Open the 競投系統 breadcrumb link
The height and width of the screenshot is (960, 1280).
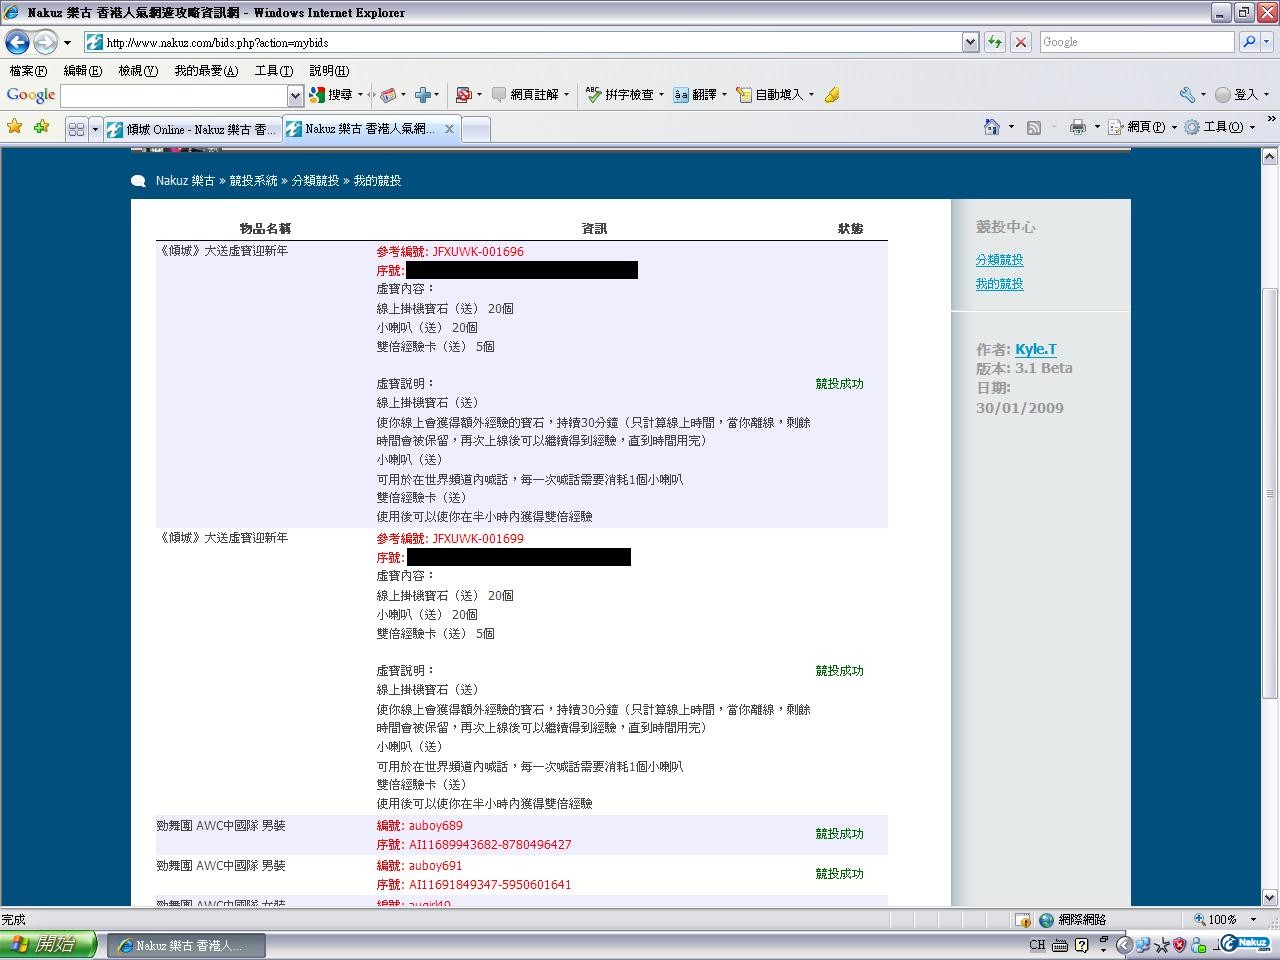click(254, 181)
